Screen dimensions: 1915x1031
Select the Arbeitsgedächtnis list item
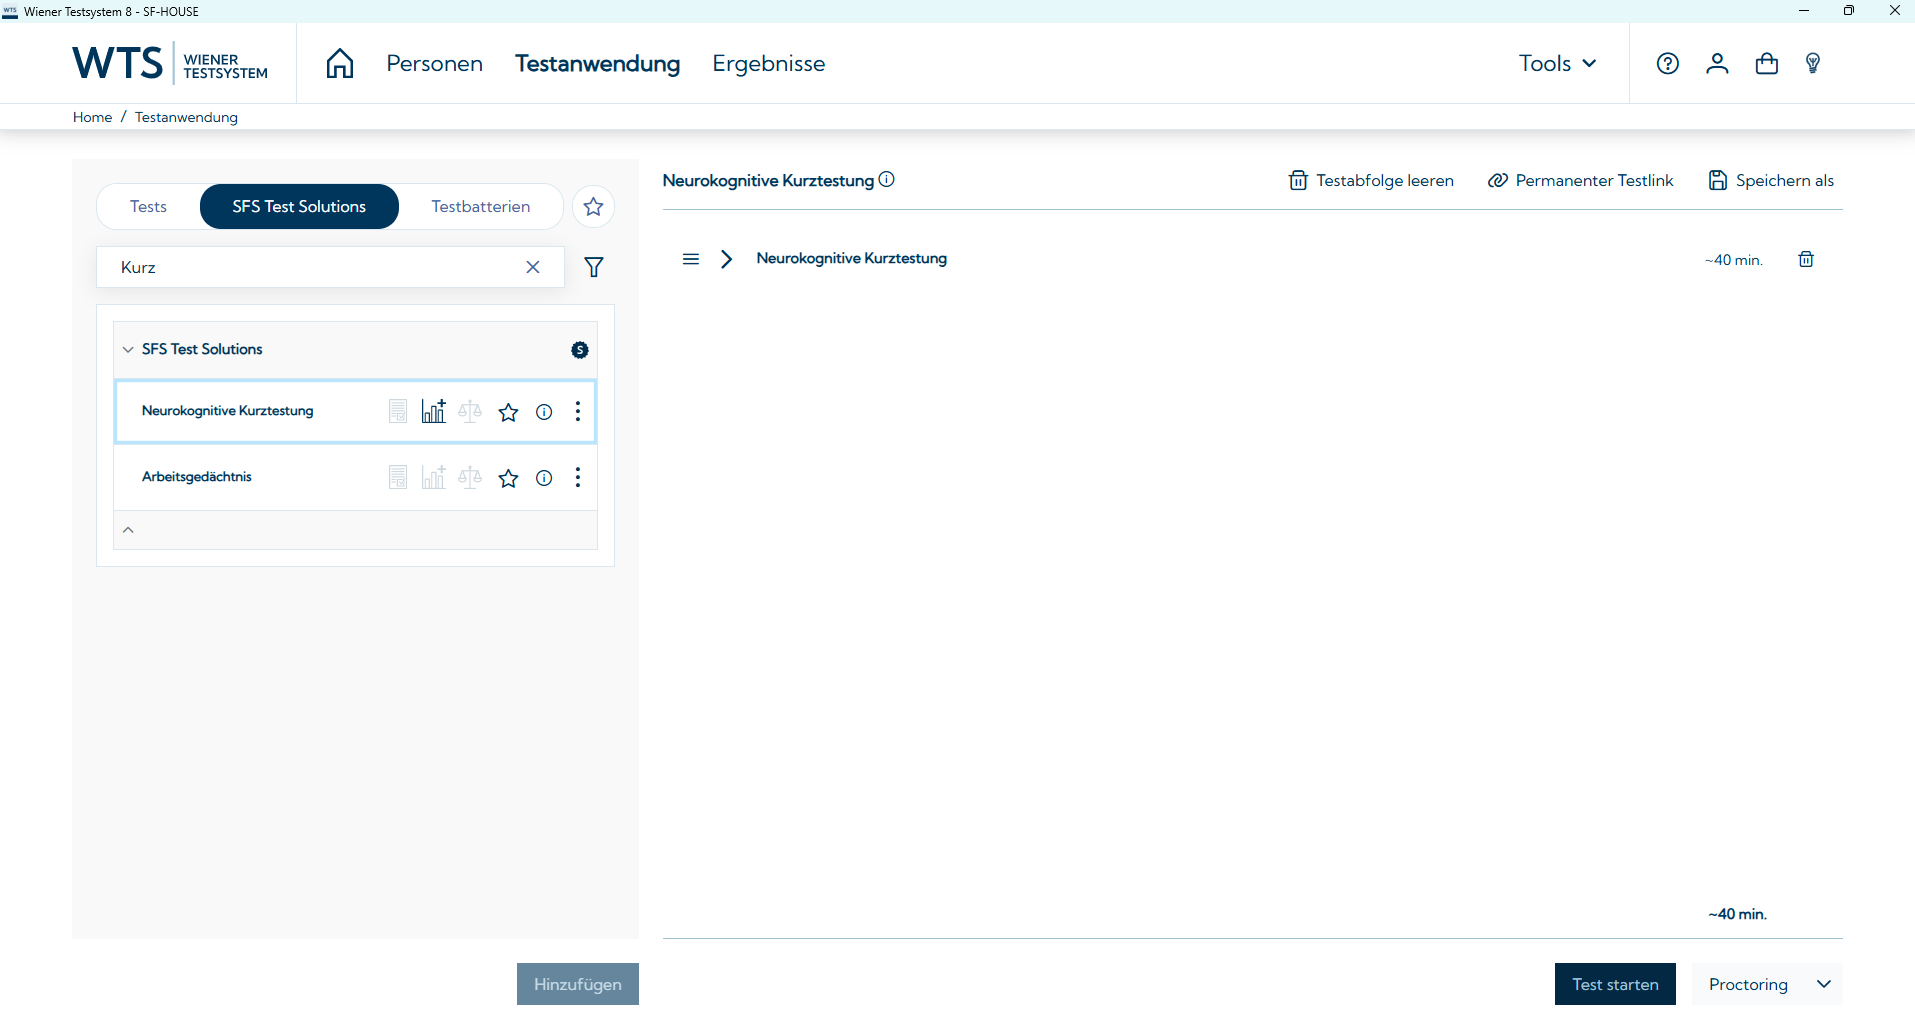click(x=355, y=477)
